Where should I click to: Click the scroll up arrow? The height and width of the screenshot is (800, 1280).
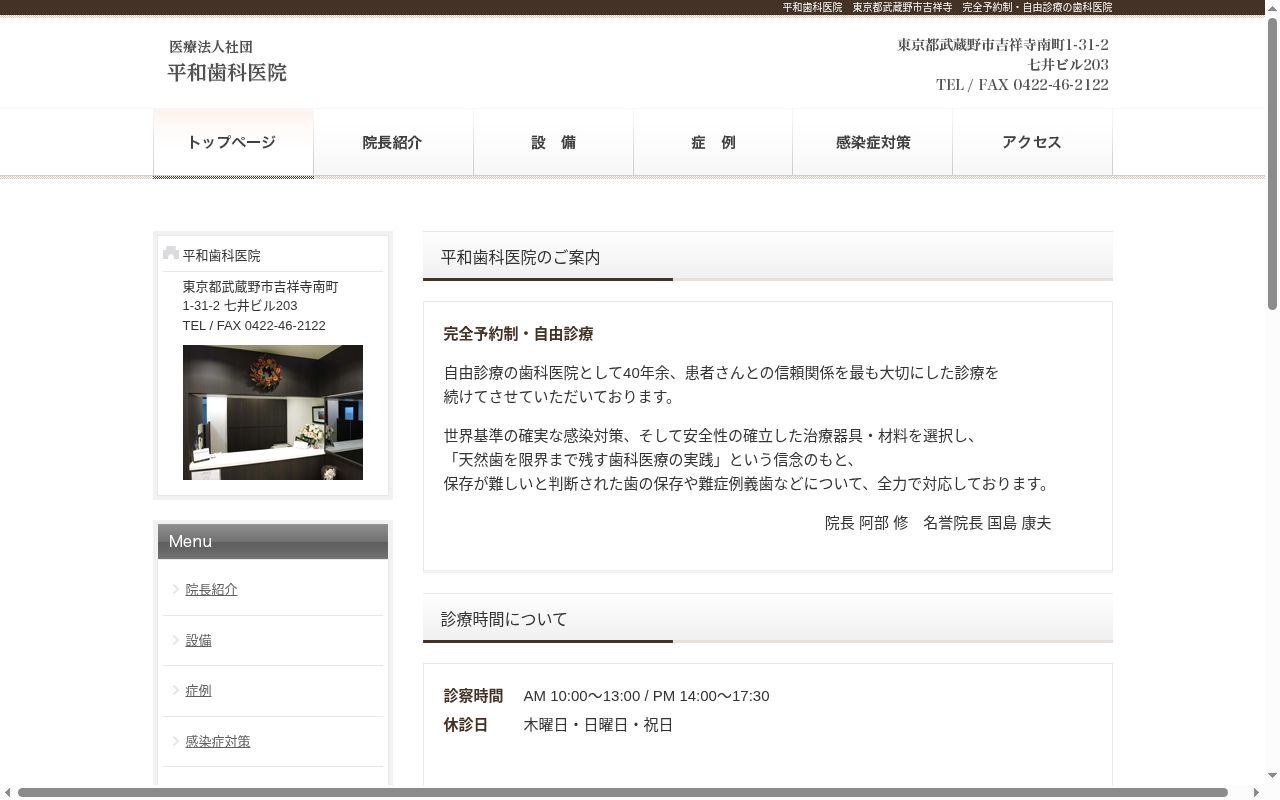pyautogui.click(x=1272, y=7)
